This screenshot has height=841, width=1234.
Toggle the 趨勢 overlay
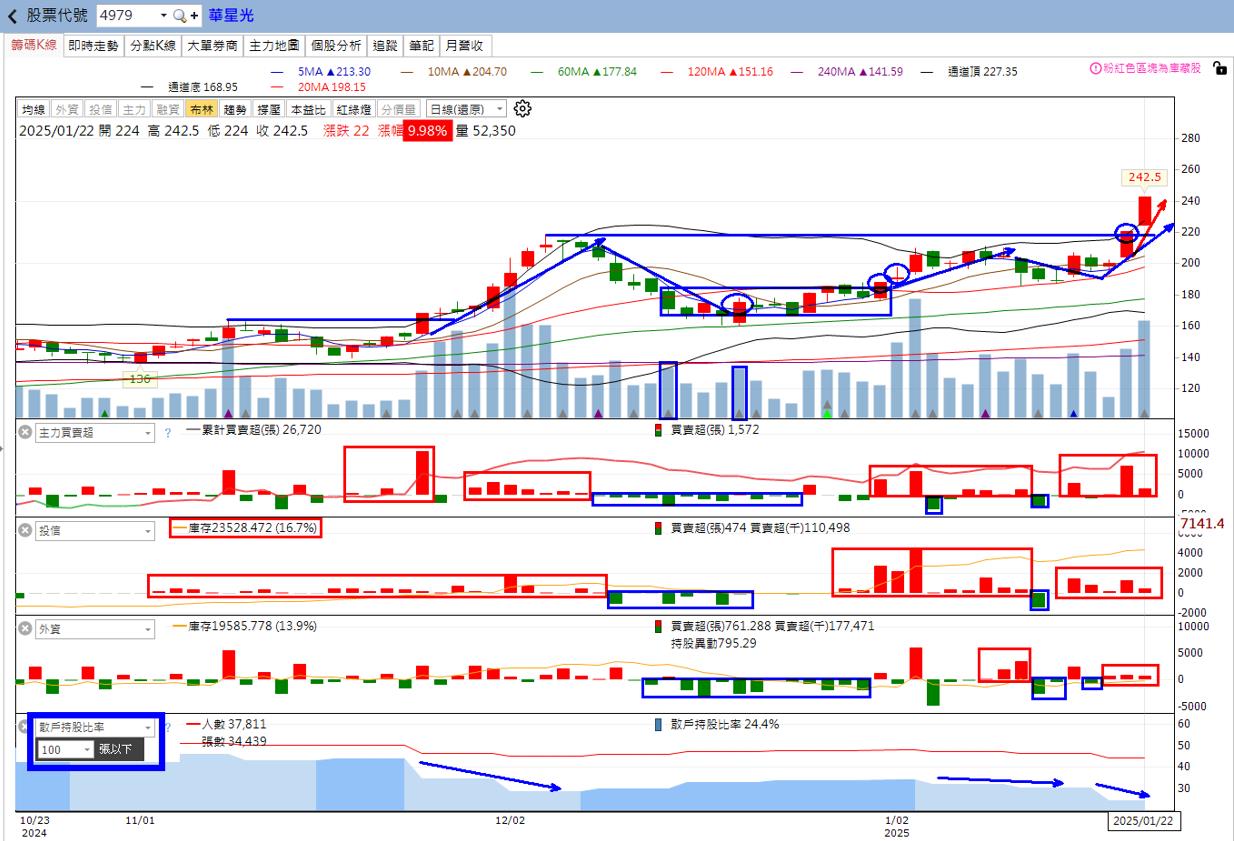click(x=235, y=110)
